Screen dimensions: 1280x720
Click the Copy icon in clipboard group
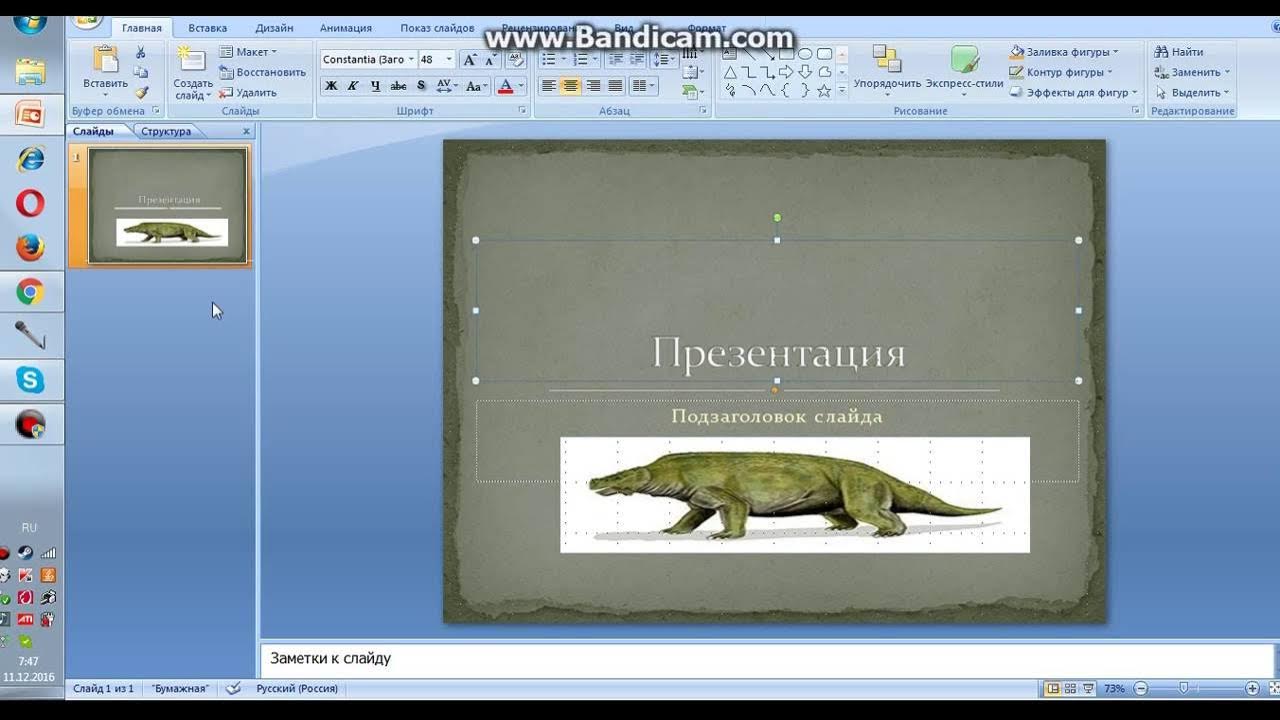141,72
